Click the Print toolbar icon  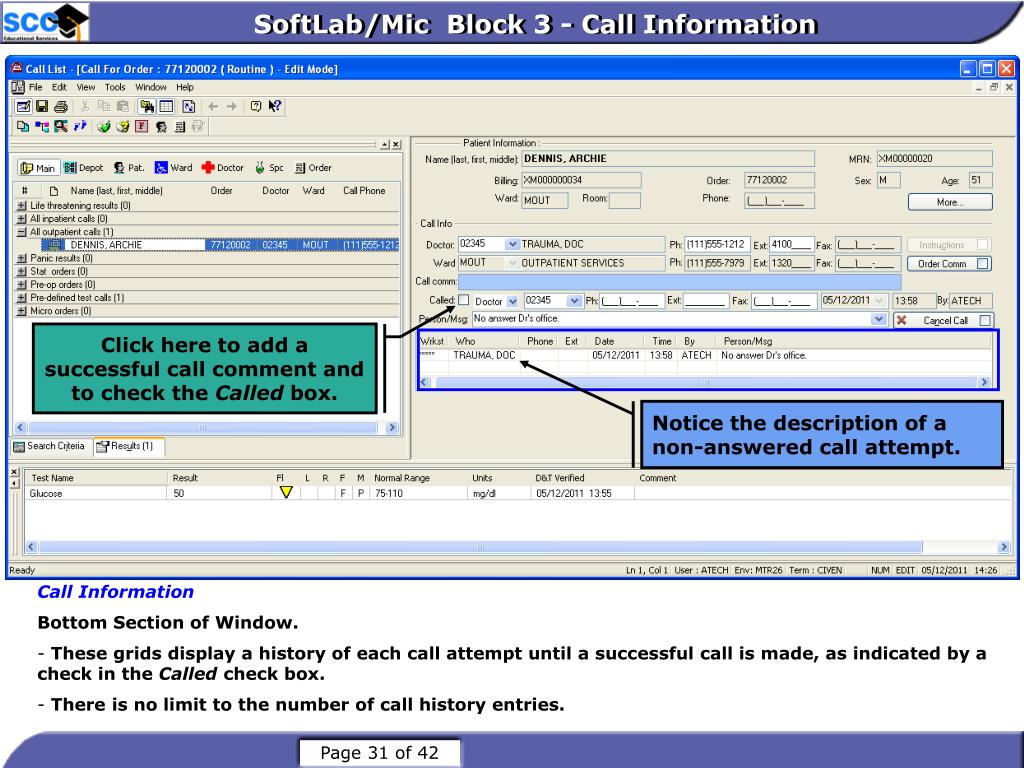61,106
